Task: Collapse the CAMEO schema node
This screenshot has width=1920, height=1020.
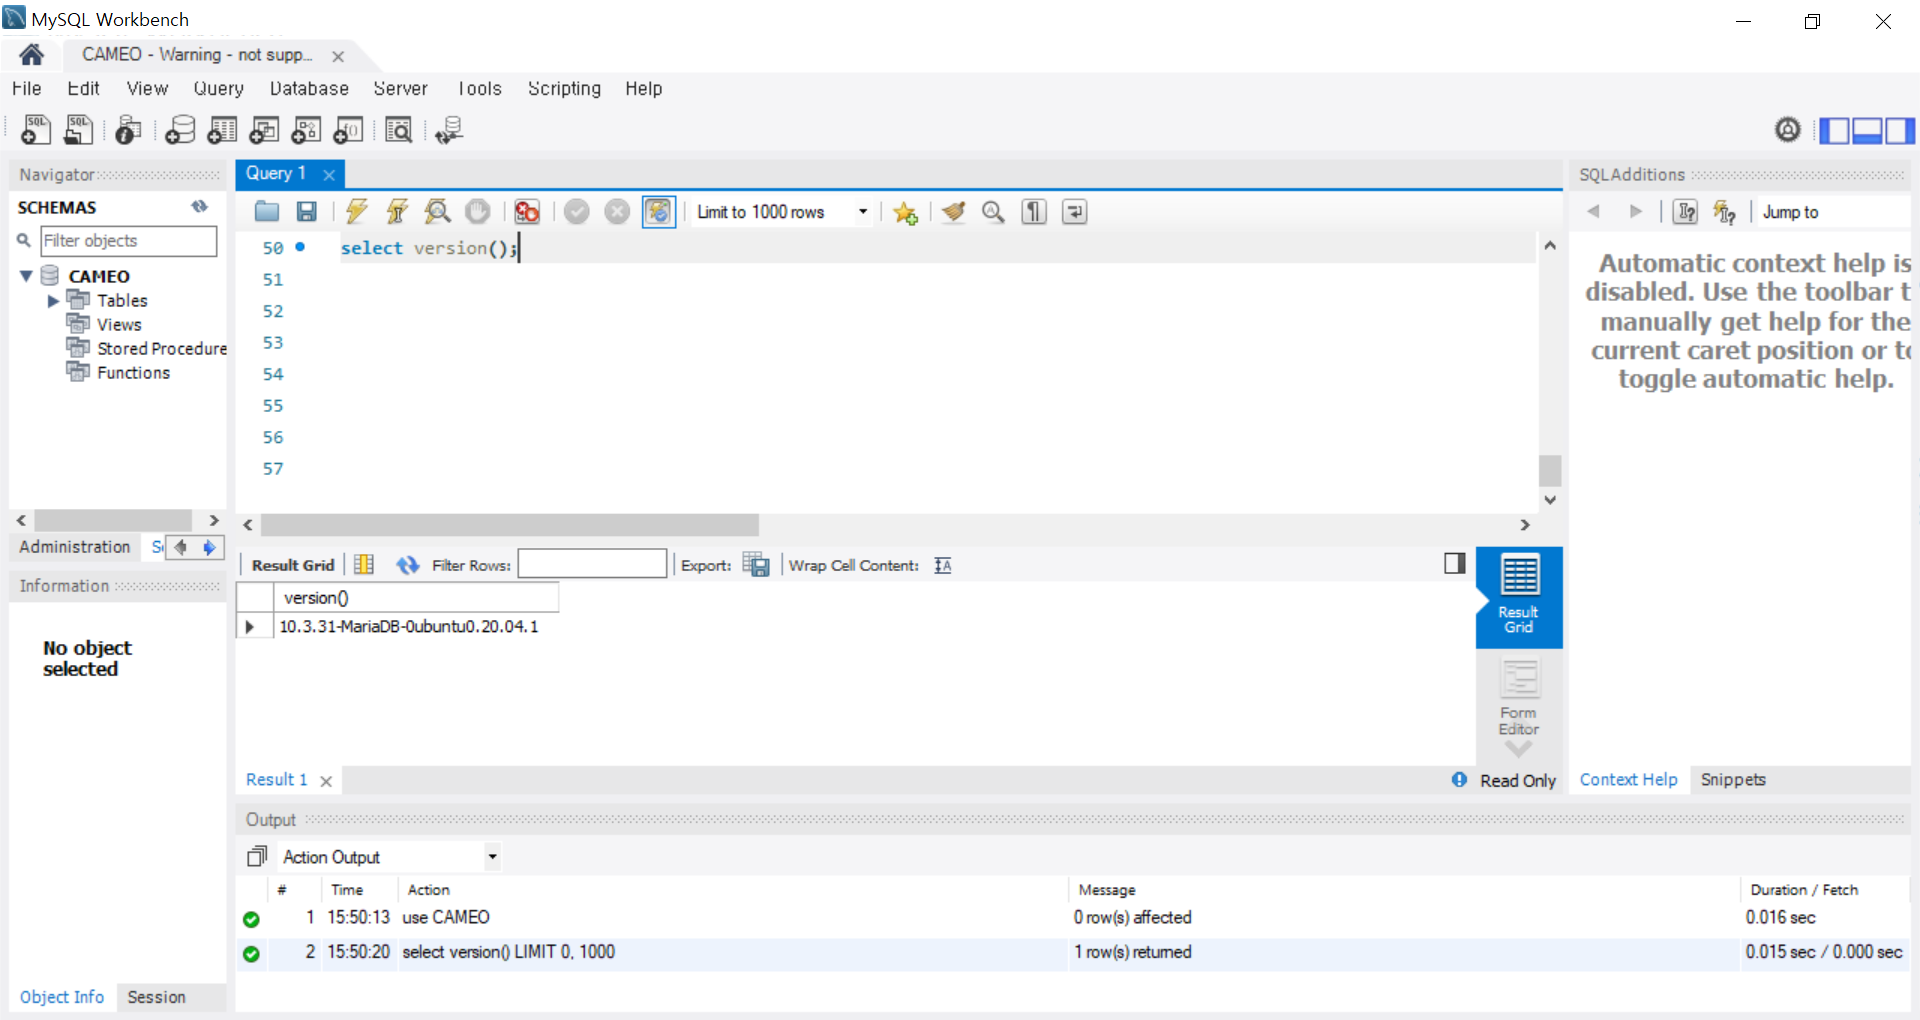Action: click(27, 276)
